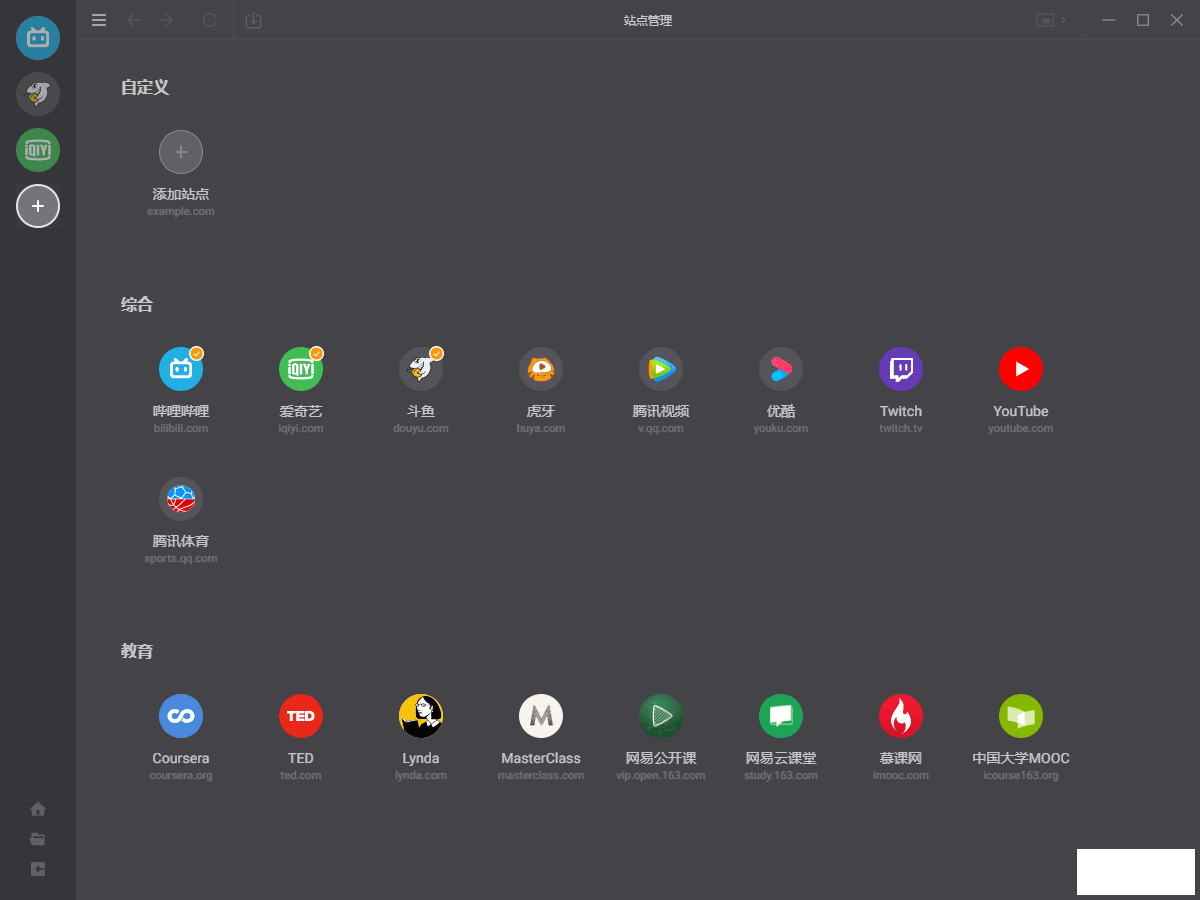The width and height of the screenshot is (1200, 900).
Task: Select the TED site icon
Action: (301, 716)
